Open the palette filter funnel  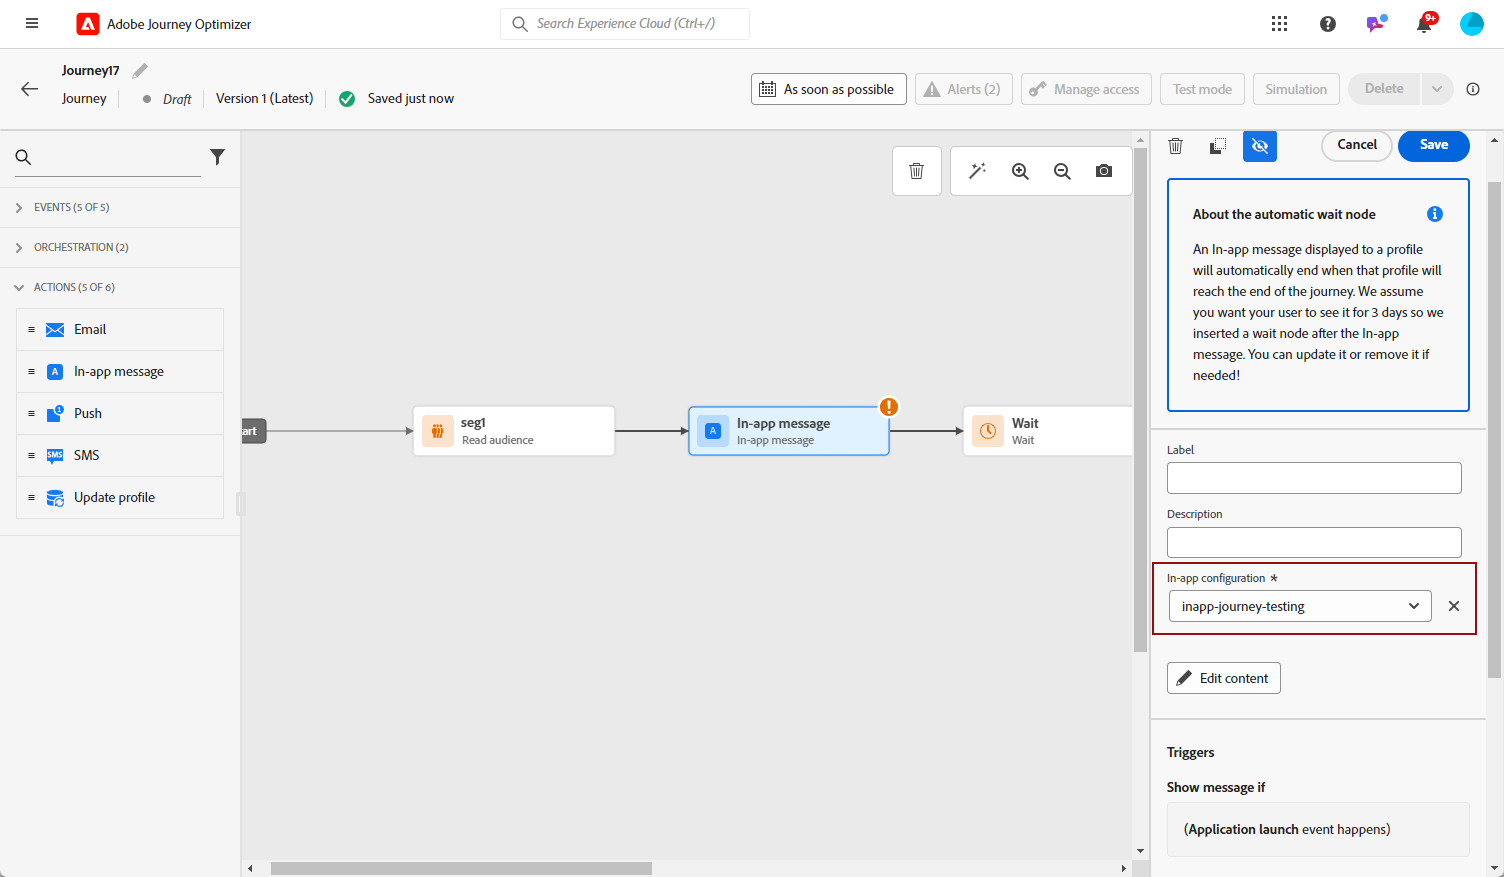click(x=217, y=157)
